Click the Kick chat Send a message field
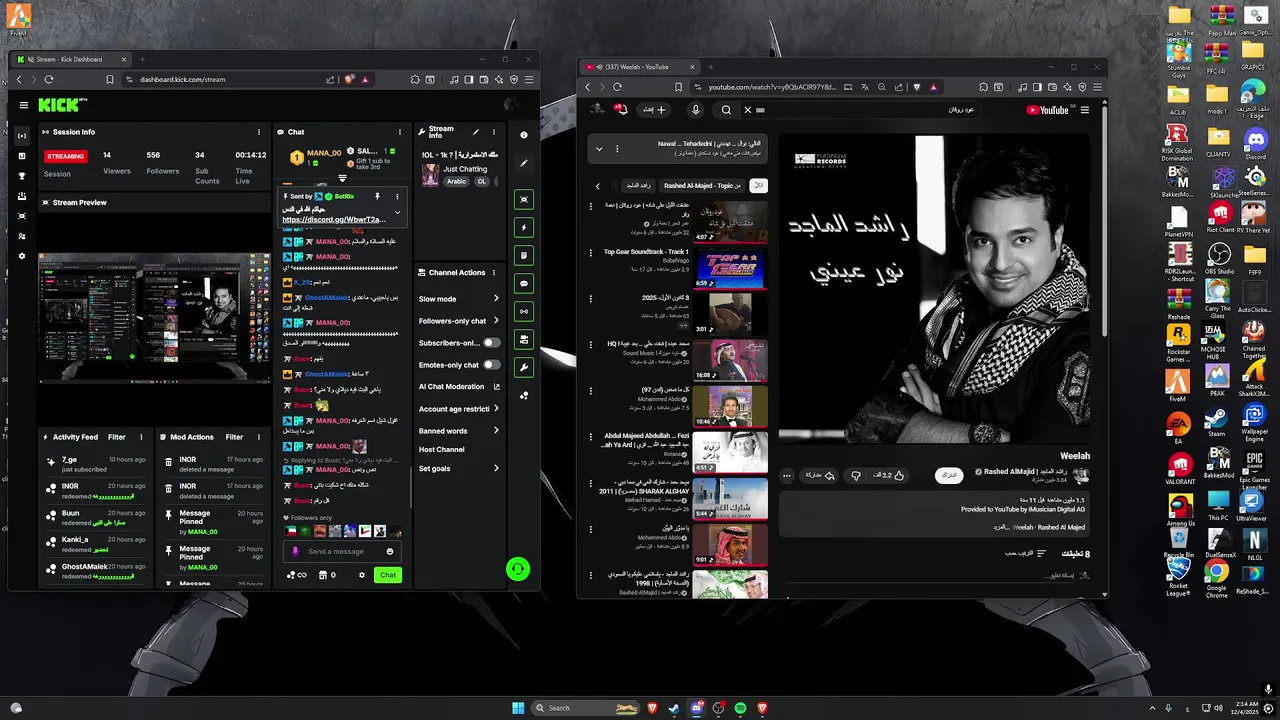The image size is (1280, 720). (x=341, y=551)
